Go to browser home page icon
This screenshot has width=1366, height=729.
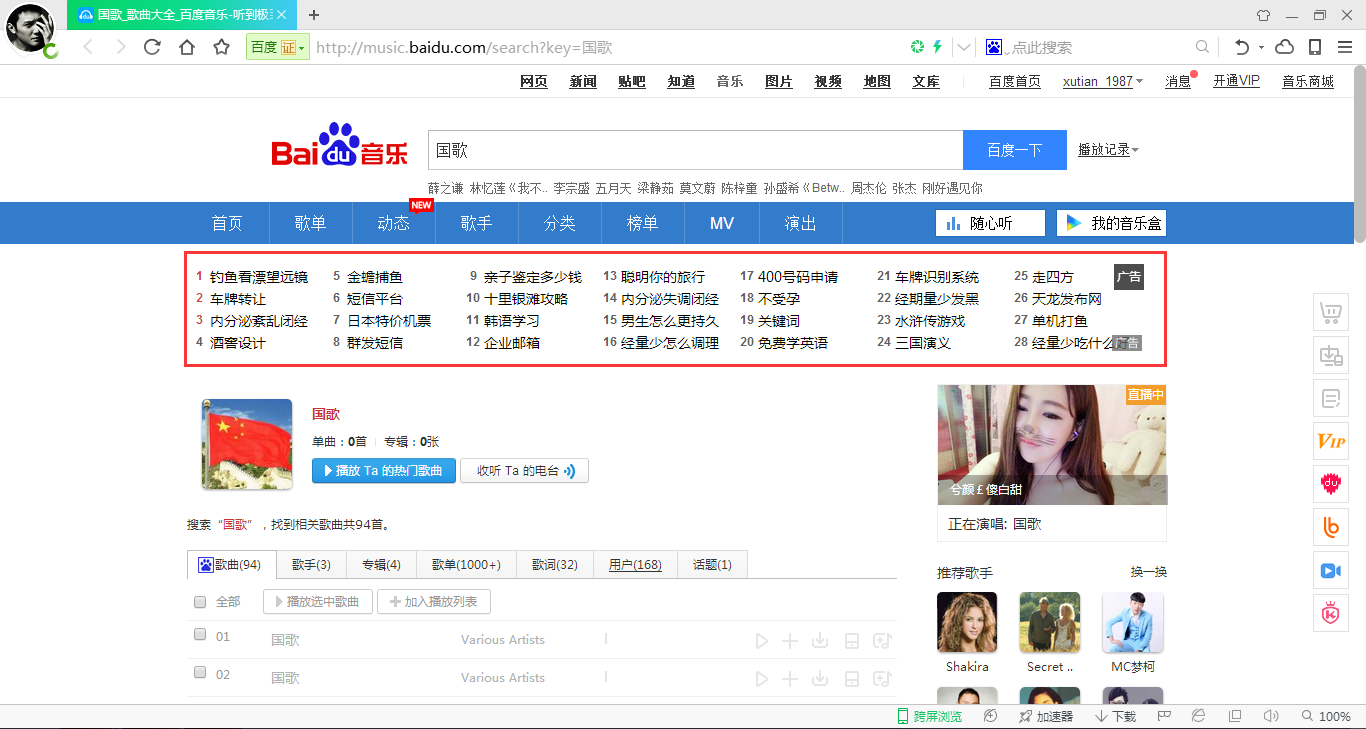click(x=187, y=47)
